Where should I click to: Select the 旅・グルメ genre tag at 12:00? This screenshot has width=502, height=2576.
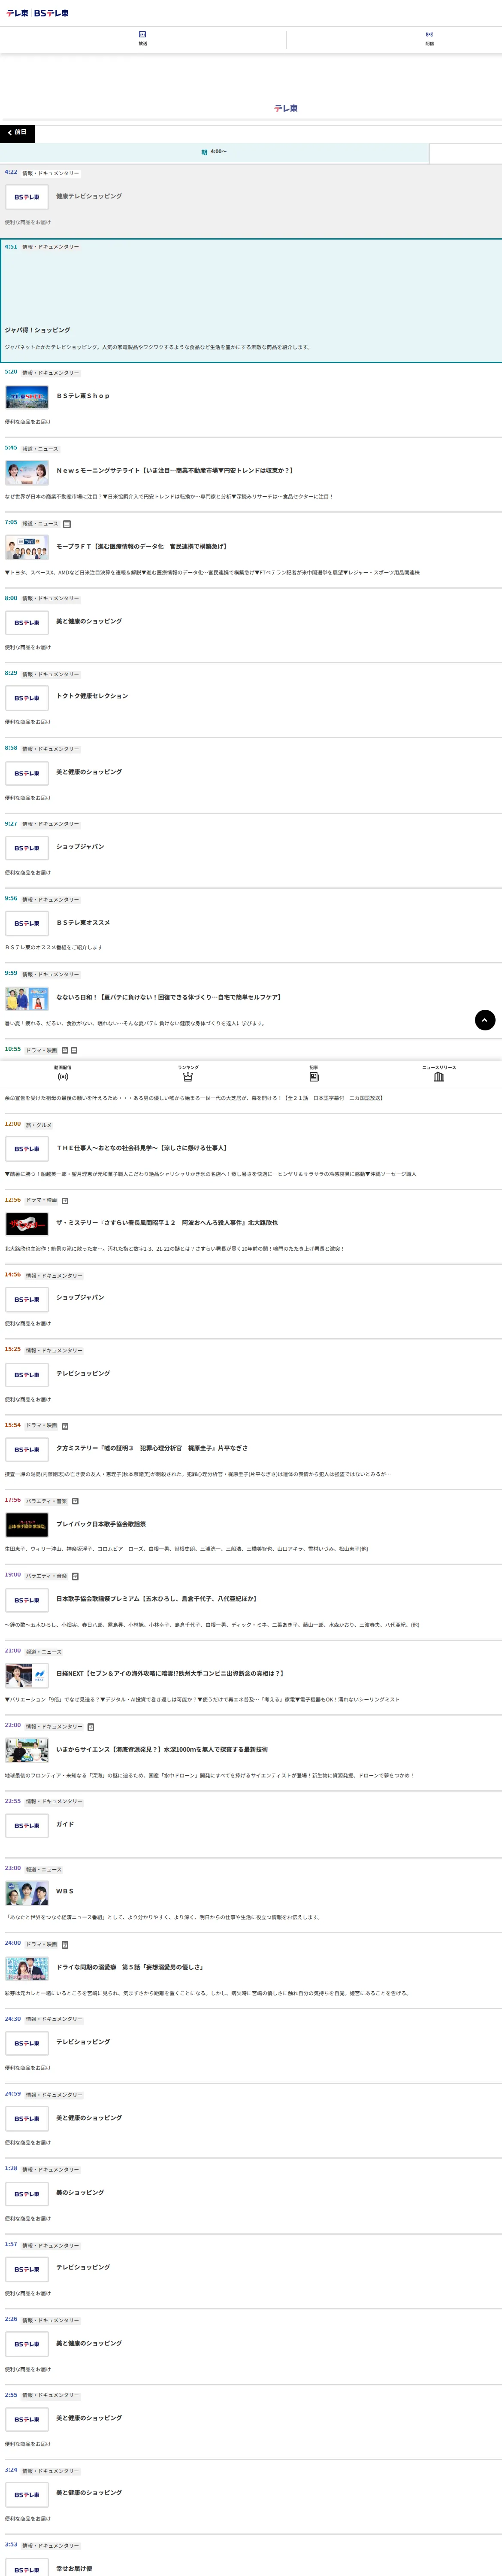[39, 1125]
